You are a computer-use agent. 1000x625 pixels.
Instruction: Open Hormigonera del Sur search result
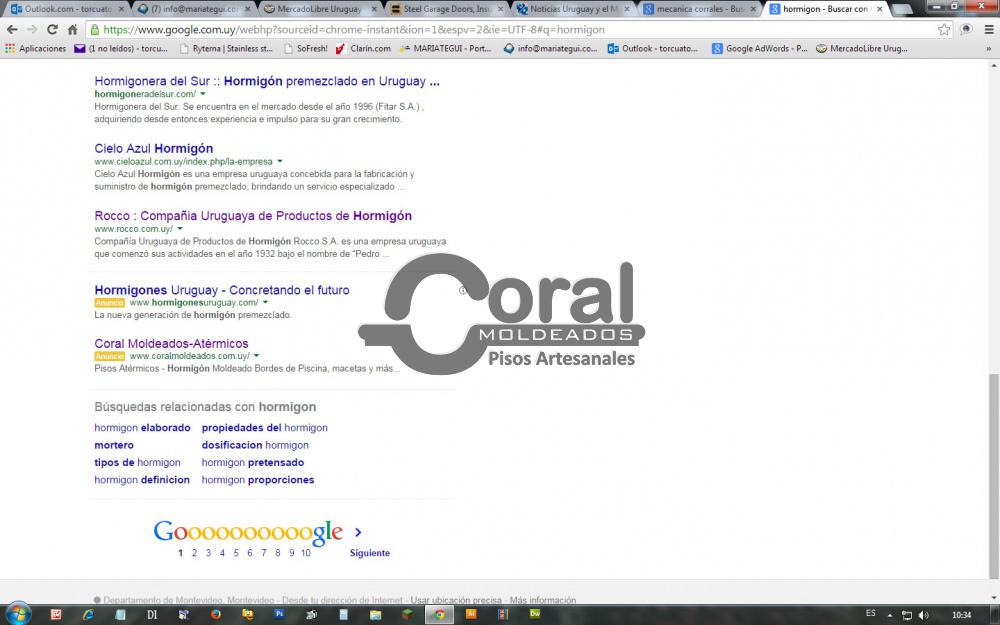click(267, 81)
